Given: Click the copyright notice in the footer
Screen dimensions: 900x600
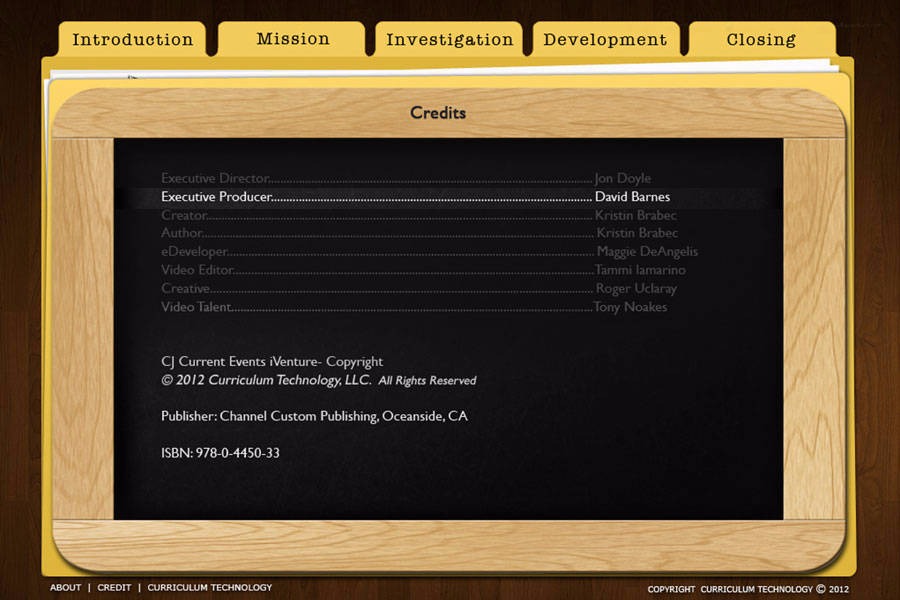Looking at the screenshot, I should (748, 589).
